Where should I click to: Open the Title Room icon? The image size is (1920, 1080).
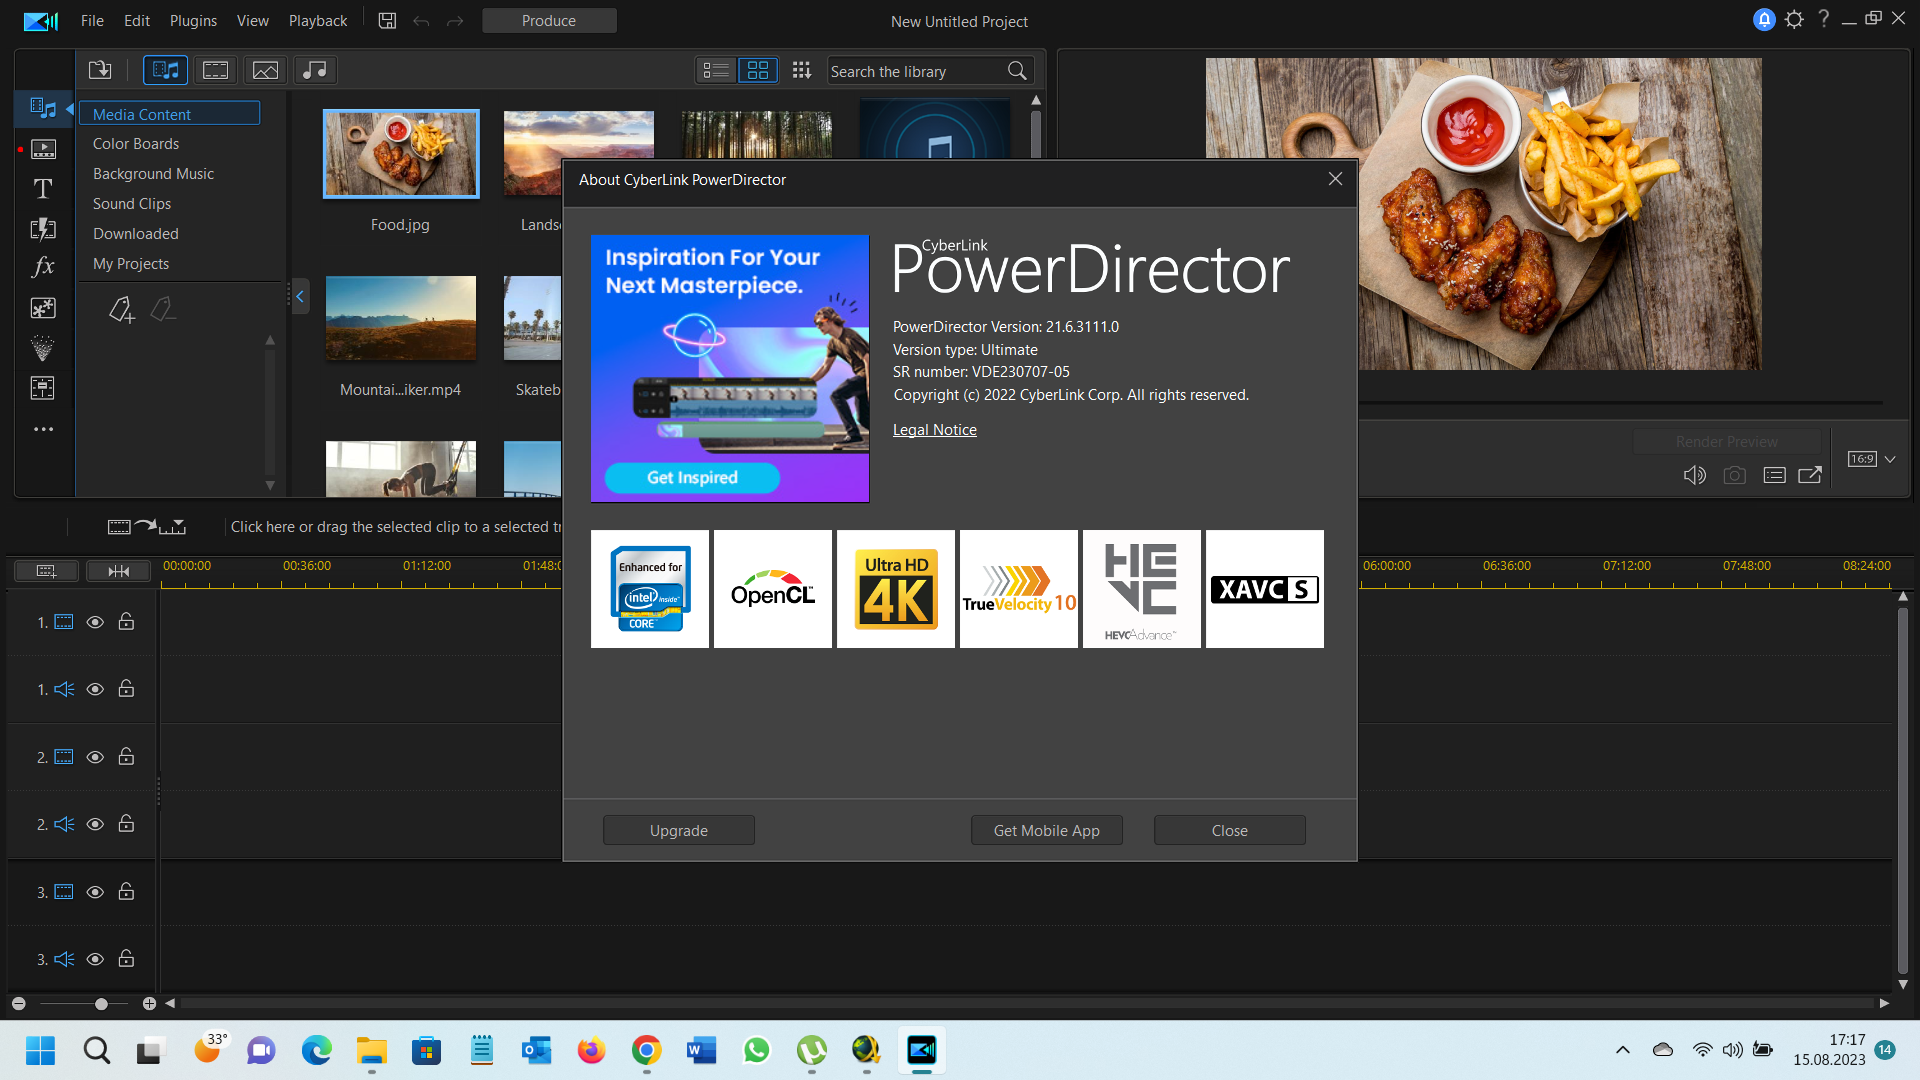43,188
